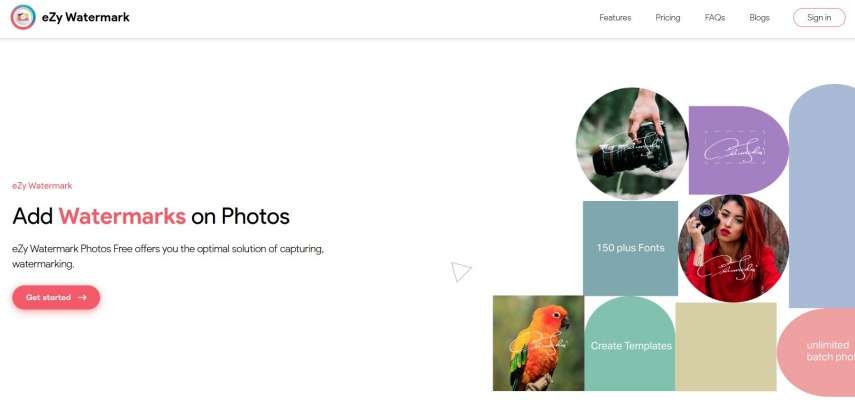Open the Features menu item
This screenshot has width=855, height=411.
point(615,17)
